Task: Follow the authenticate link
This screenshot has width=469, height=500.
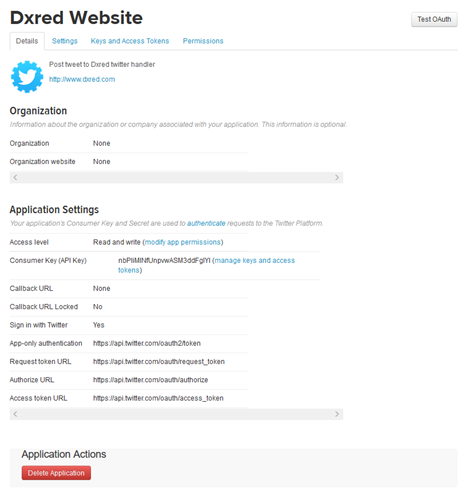Action: point(206,223)
